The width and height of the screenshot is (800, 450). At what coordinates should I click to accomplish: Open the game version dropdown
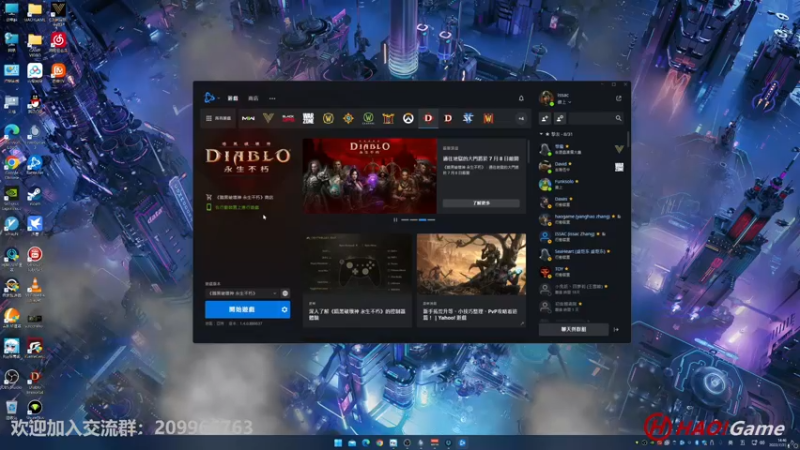[242, 293]
